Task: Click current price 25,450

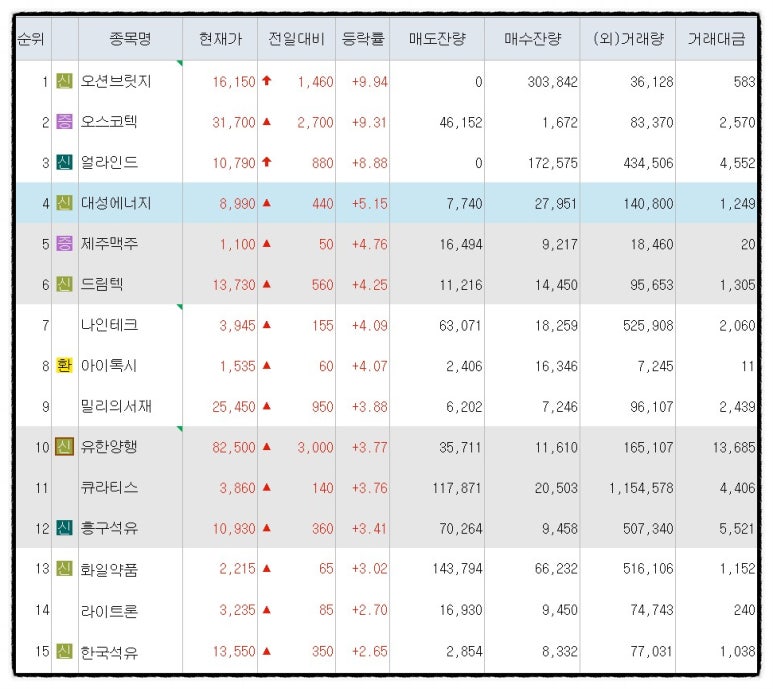Action: coord(234,407)
